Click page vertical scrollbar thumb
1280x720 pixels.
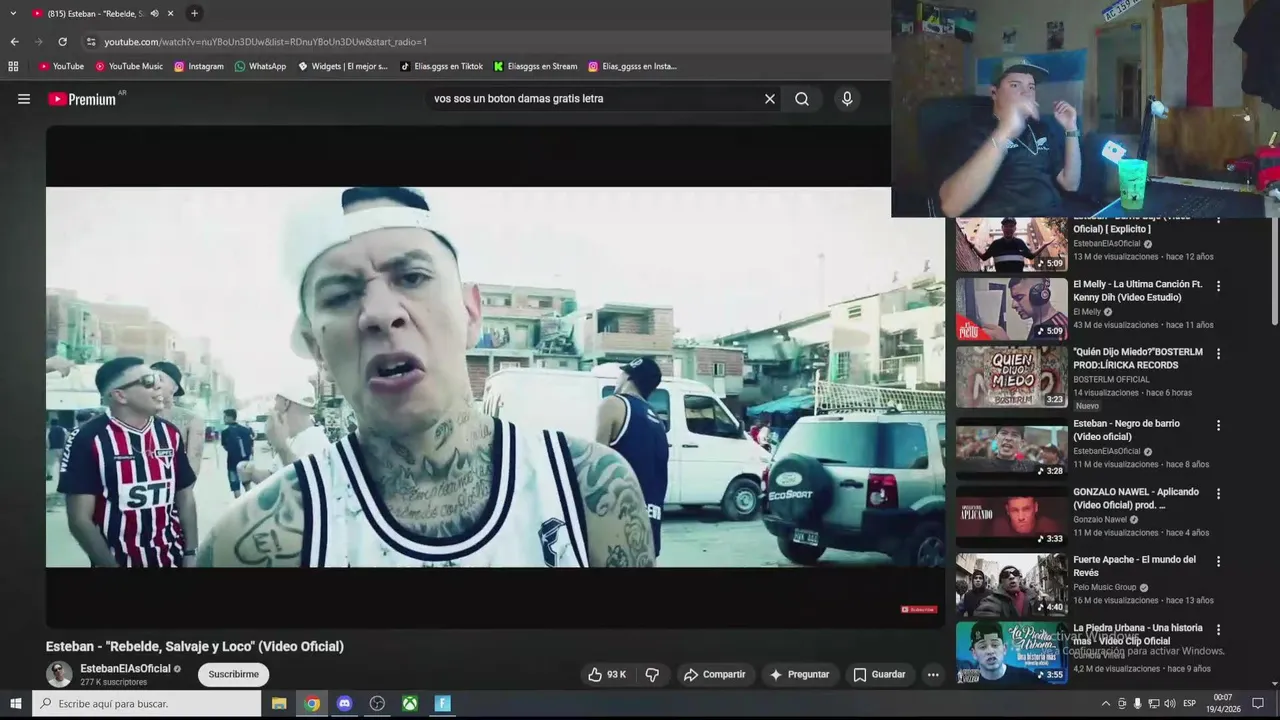tap(1274, 272)
